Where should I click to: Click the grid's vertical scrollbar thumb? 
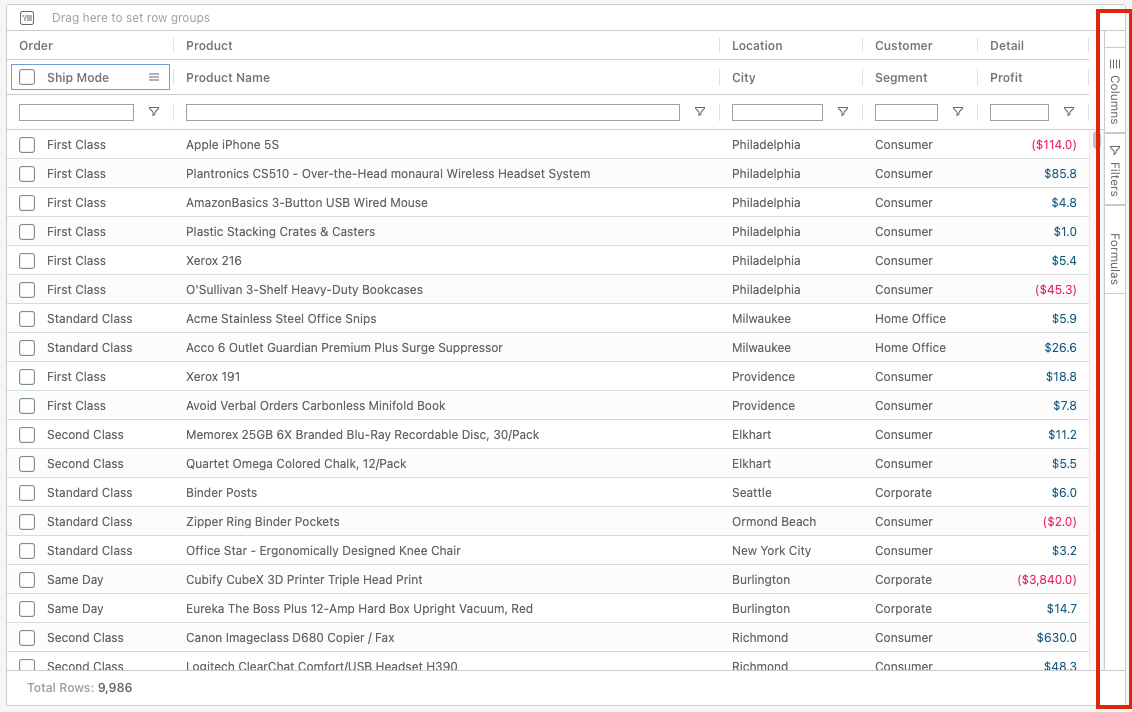coord(1096,139)
